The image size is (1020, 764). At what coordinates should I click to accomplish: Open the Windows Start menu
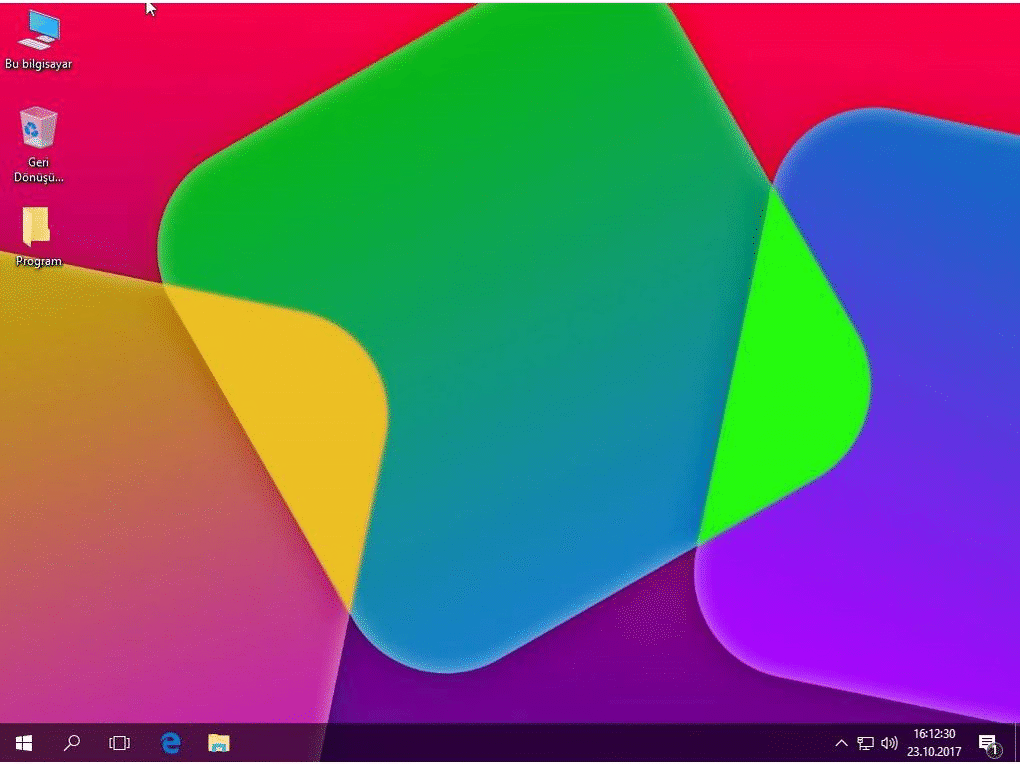click(24, 743)
